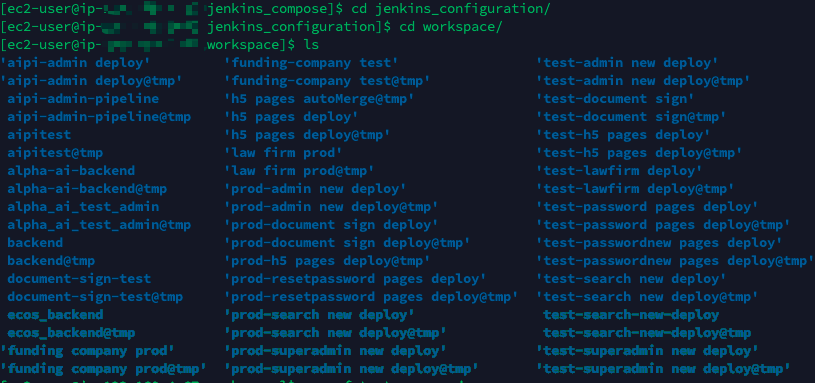Select 'prod-resetpassword pages deploy' entry
This screenshot has height=383, width=815.
pyautogui.click(x=355, y=279)
